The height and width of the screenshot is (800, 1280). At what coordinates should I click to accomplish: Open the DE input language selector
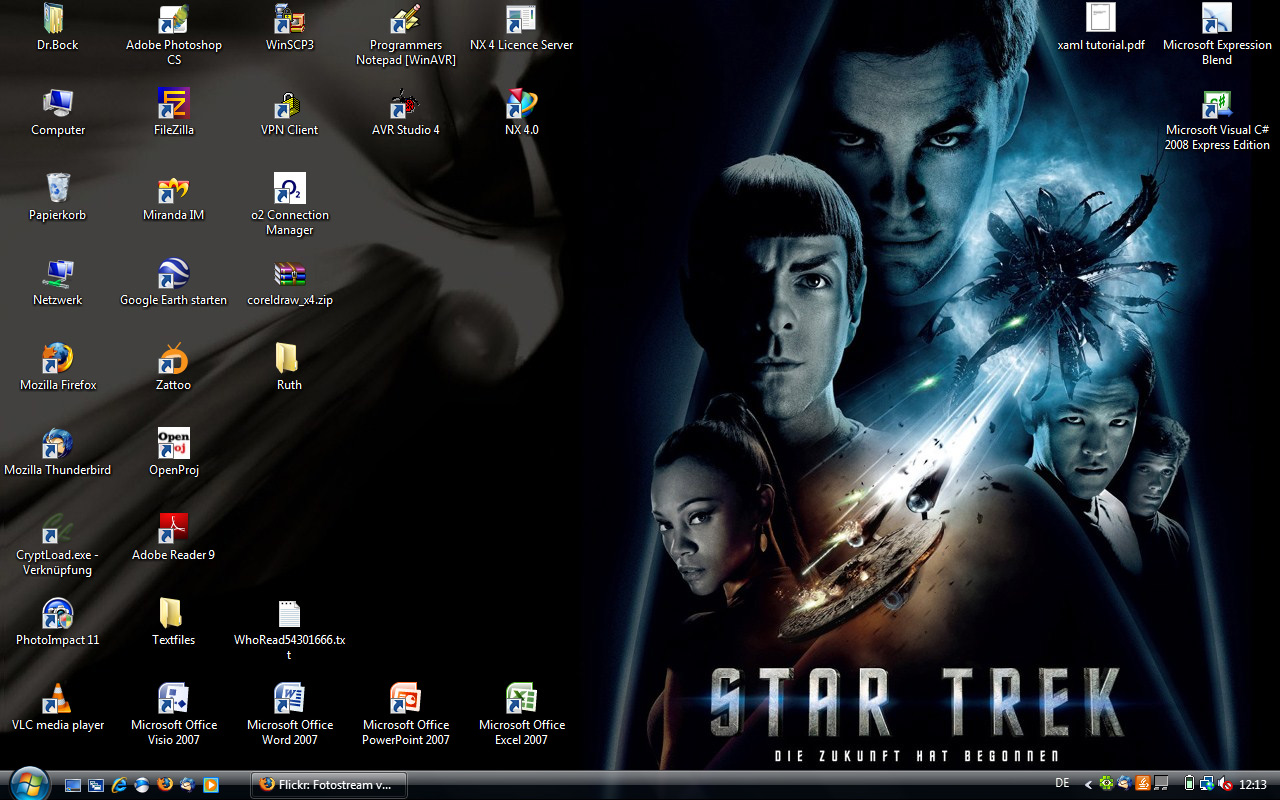click(1062, 783)
